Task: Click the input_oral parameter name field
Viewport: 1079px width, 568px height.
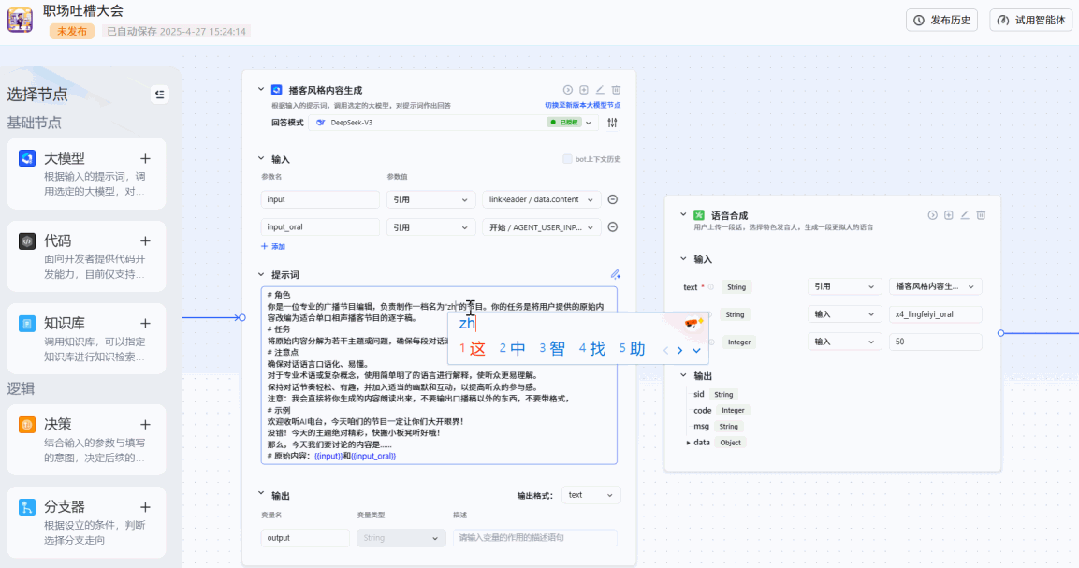Action: pos(320,227)
